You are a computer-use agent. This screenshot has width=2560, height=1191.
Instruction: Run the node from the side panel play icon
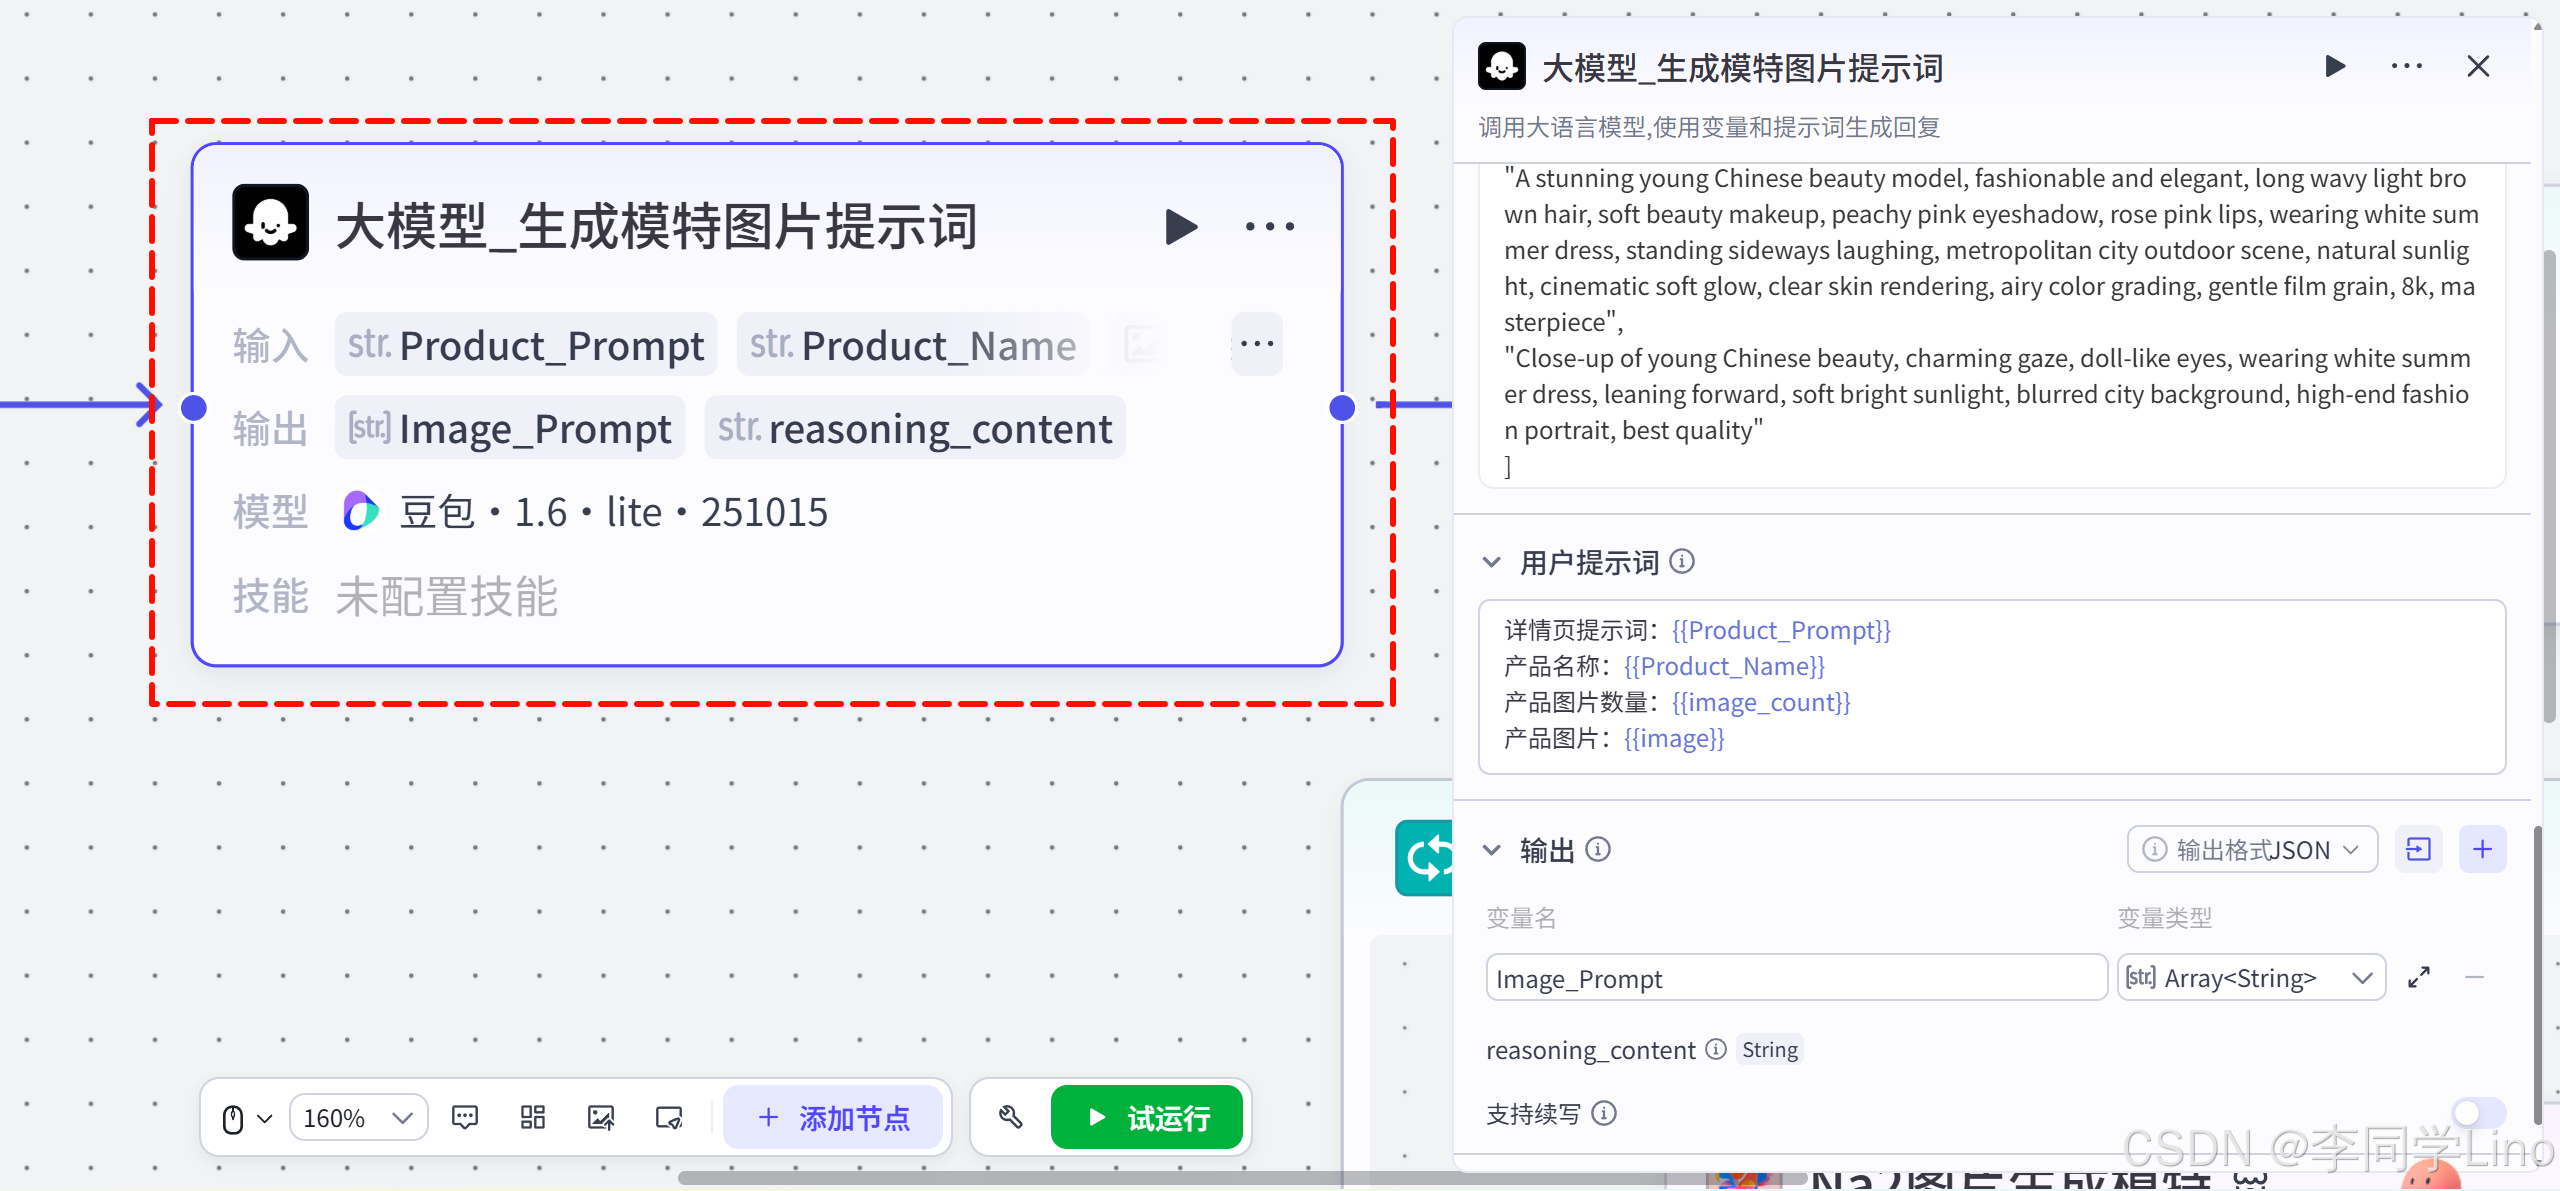[2335, 67]
